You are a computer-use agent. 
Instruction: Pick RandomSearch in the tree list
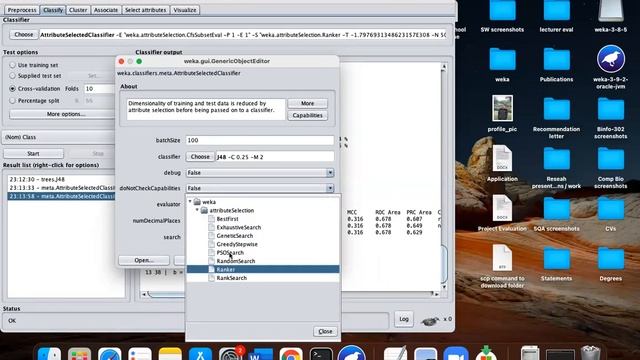point(236,261)
